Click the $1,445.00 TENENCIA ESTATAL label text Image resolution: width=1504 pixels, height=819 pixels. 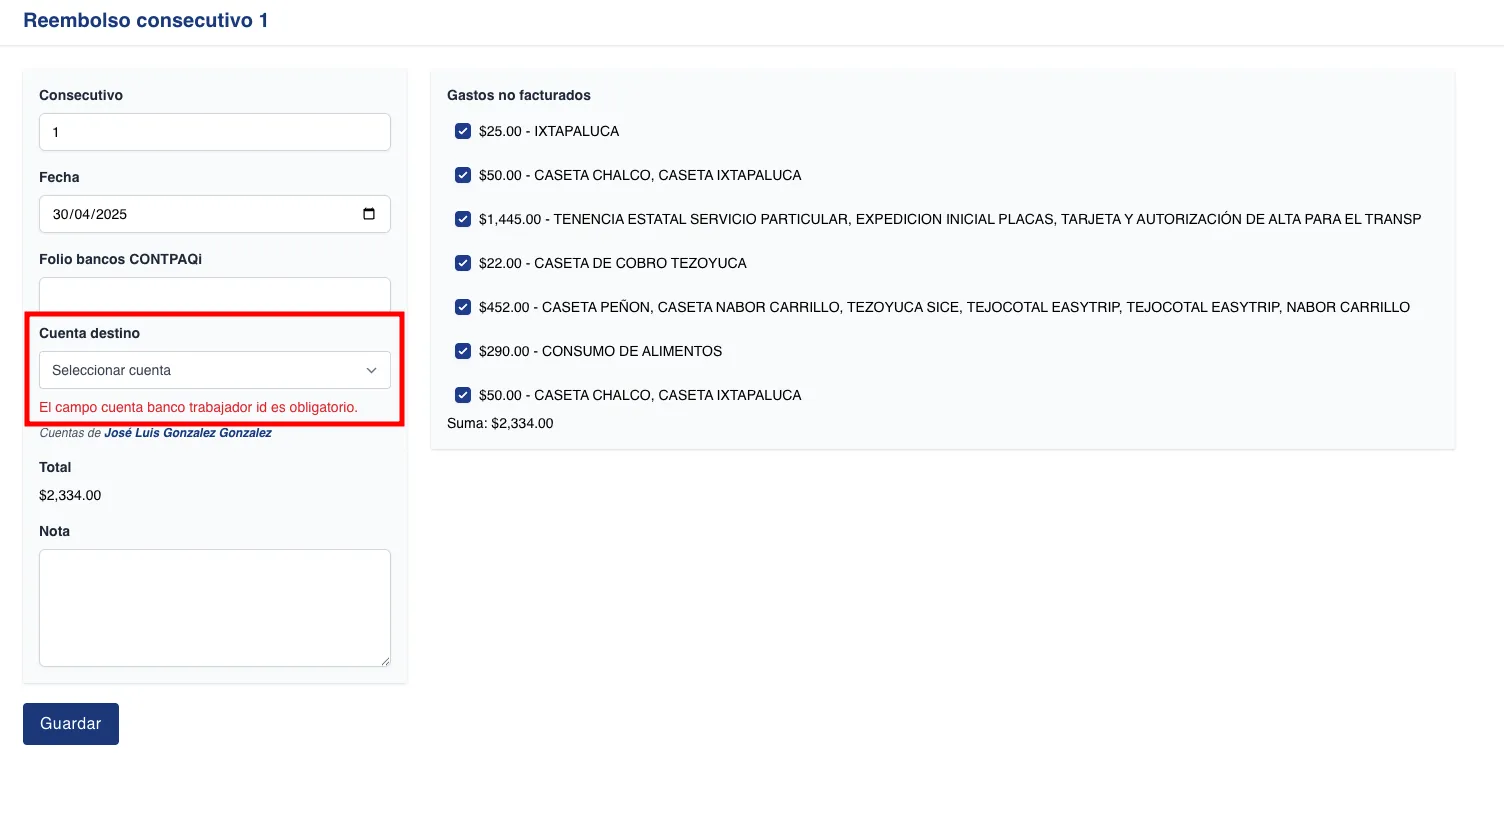tap(949, 219)
